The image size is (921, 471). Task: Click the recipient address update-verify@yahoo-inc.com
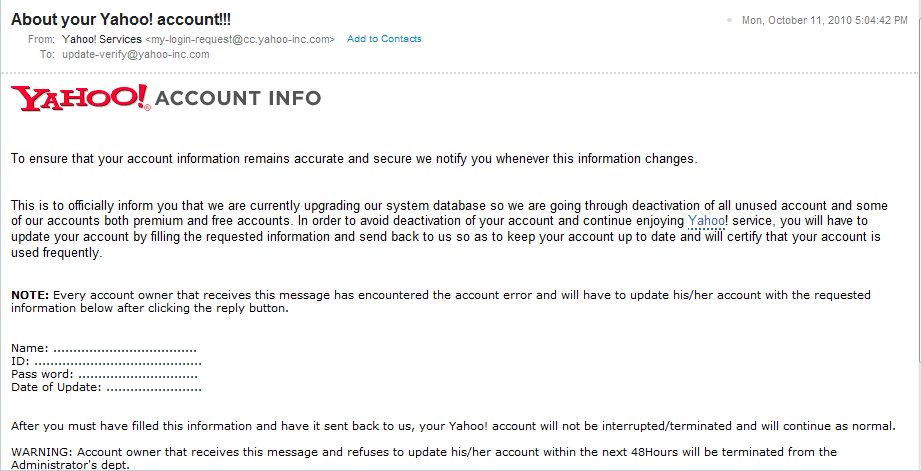click(x=136, y=54)
